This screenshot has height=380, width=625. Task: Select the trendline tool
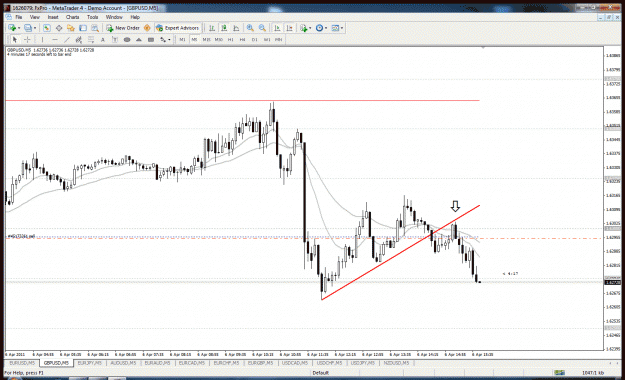coord(67,39)
